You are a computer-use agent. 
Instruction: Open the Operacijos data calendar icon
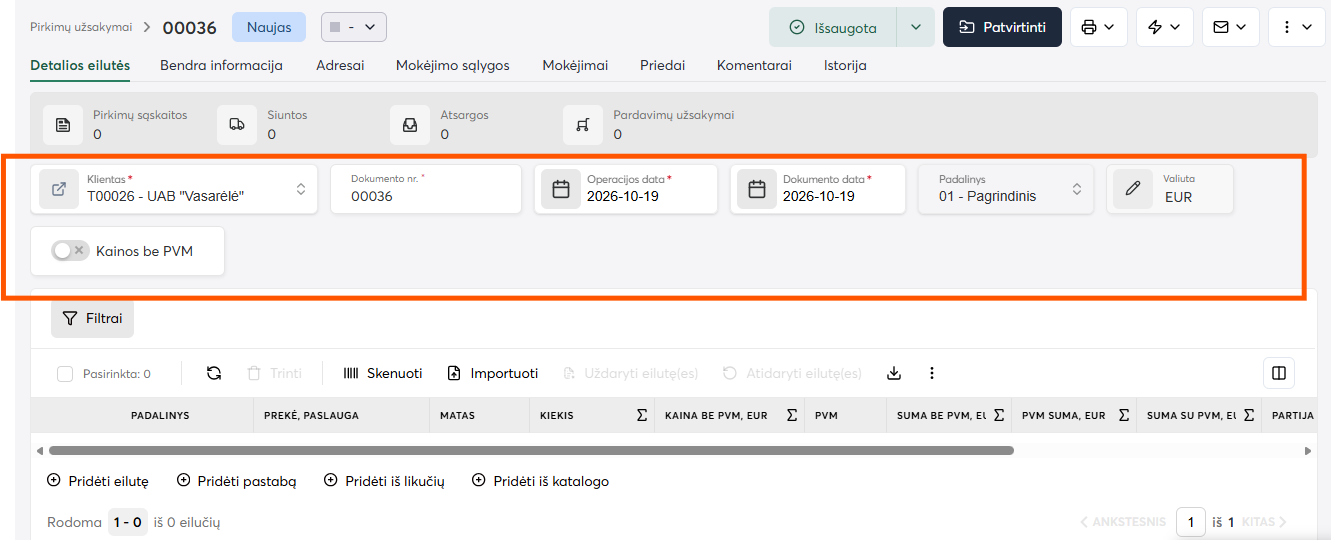(x=561, y=189)
